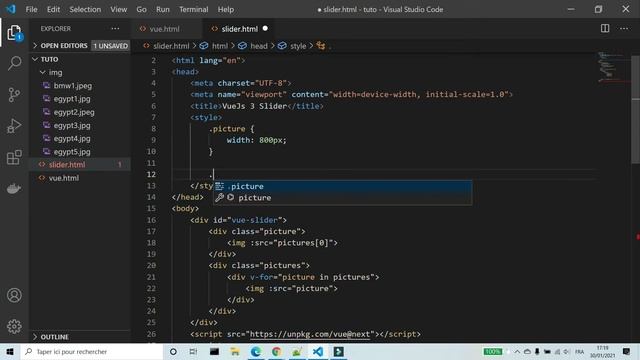
Task: Accept the .picture autocomplete suggestion
Action: tap(342, 186)
